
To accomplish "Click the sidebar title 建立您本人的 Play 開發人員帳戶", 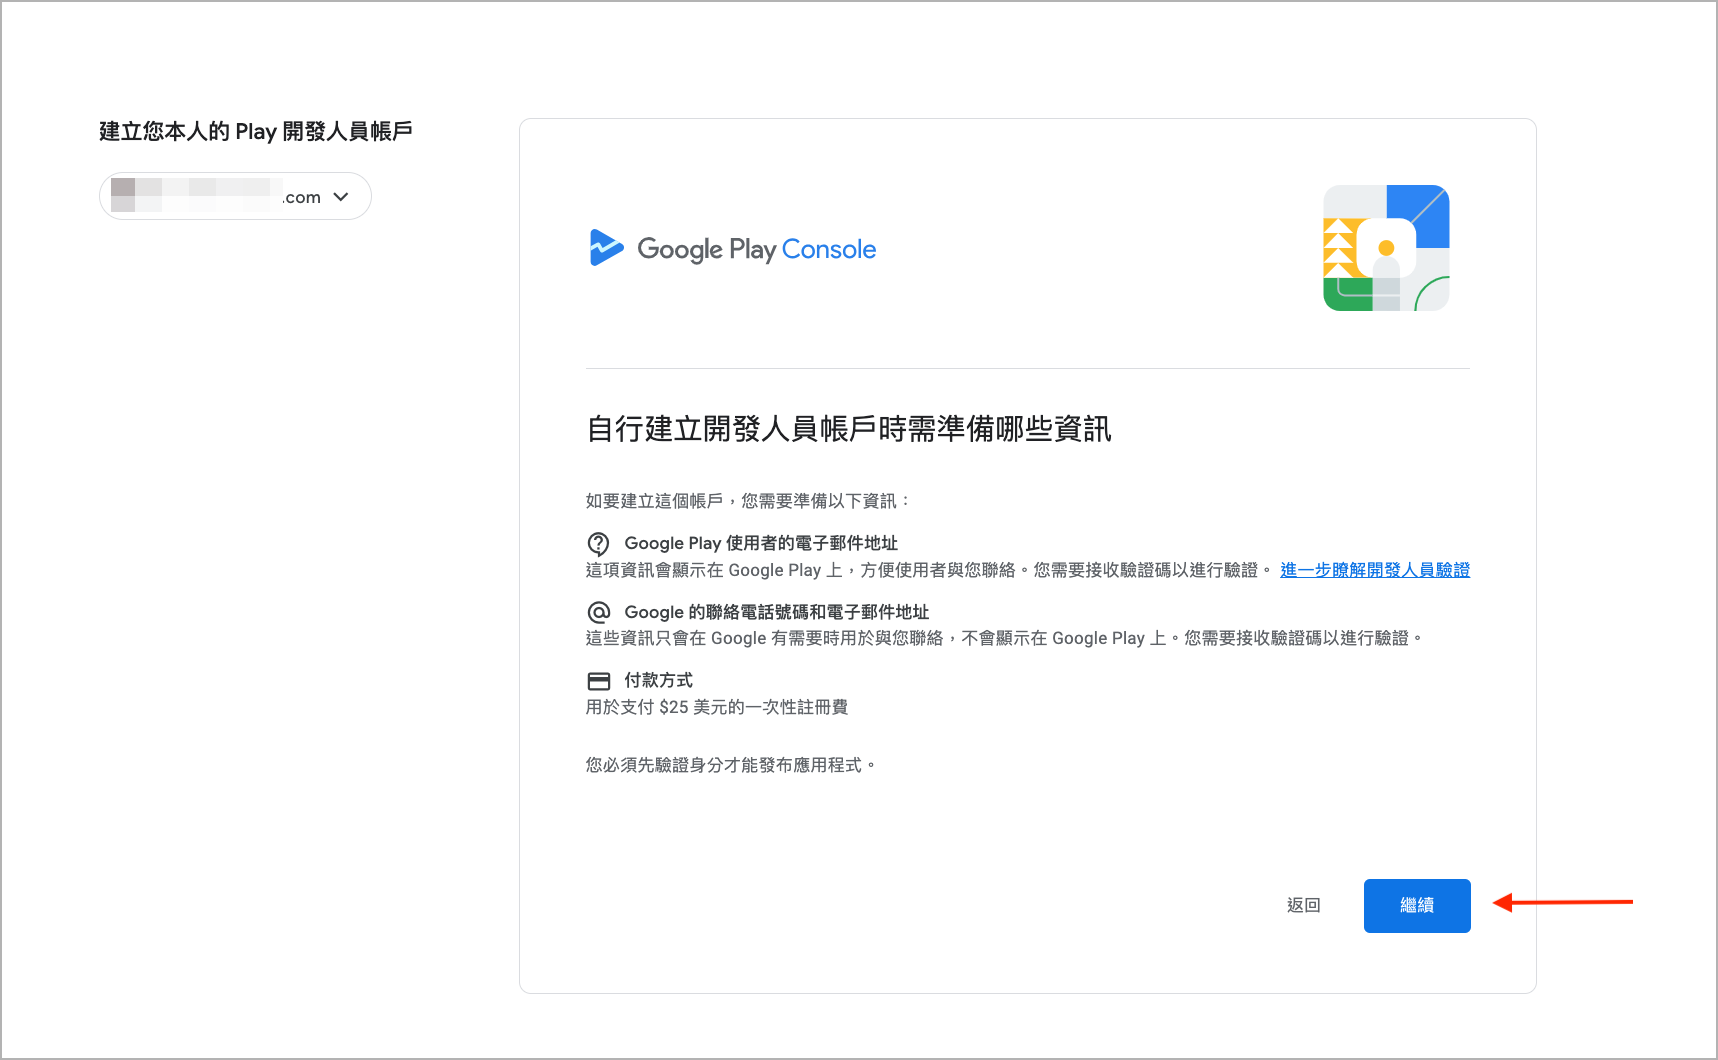I will point(256,132).
